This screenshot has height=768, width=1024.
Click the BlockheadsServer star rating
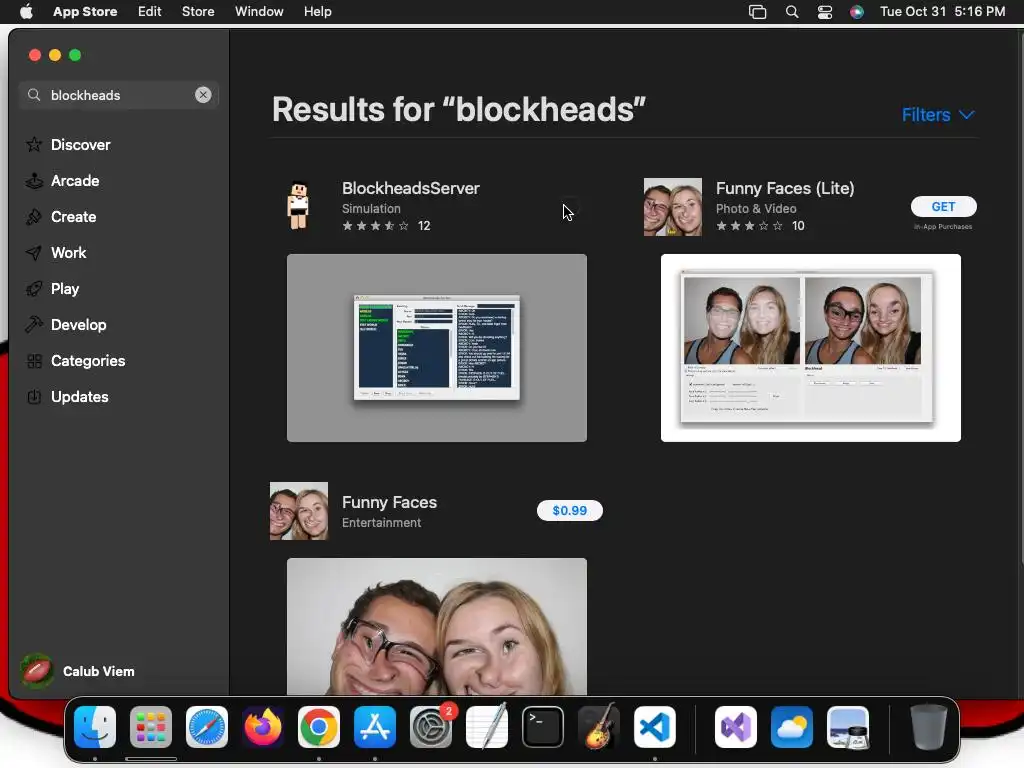pos(376,226)
